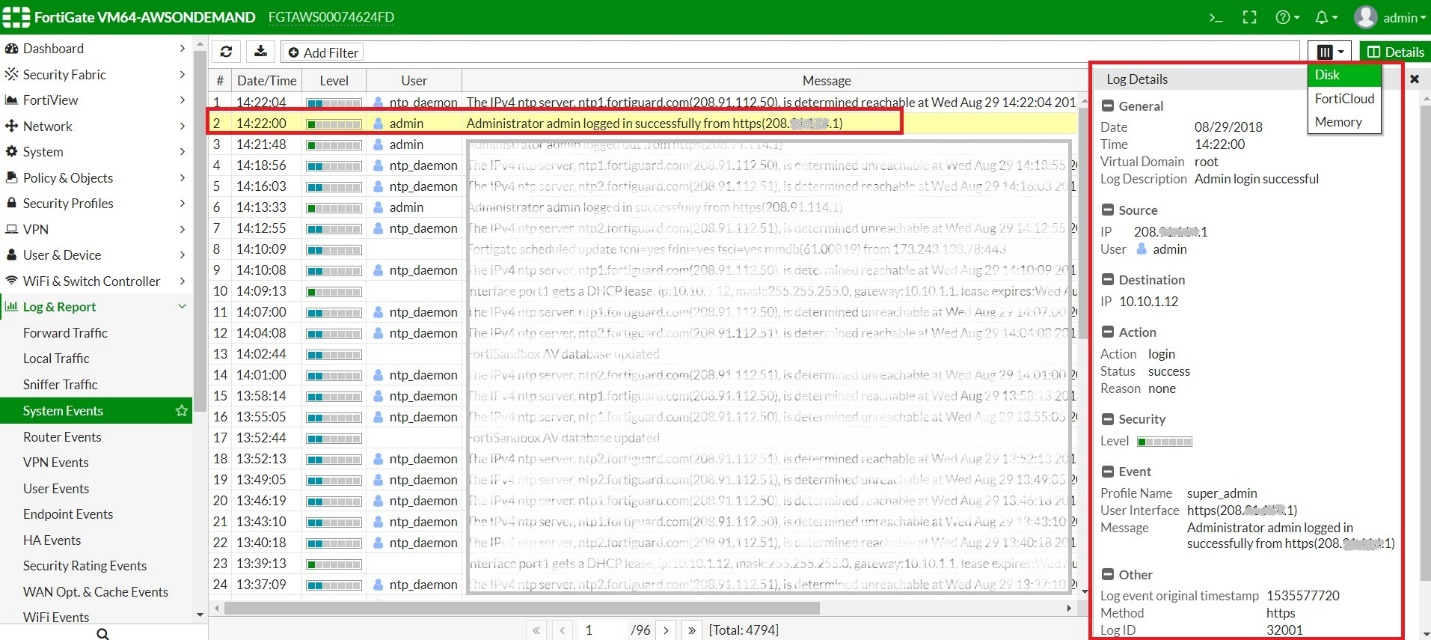Click the WiFi & Switch Controller icon
The width and height of the screenshot is (1431, 640).
pyautogui.click(x=12, y=281)
